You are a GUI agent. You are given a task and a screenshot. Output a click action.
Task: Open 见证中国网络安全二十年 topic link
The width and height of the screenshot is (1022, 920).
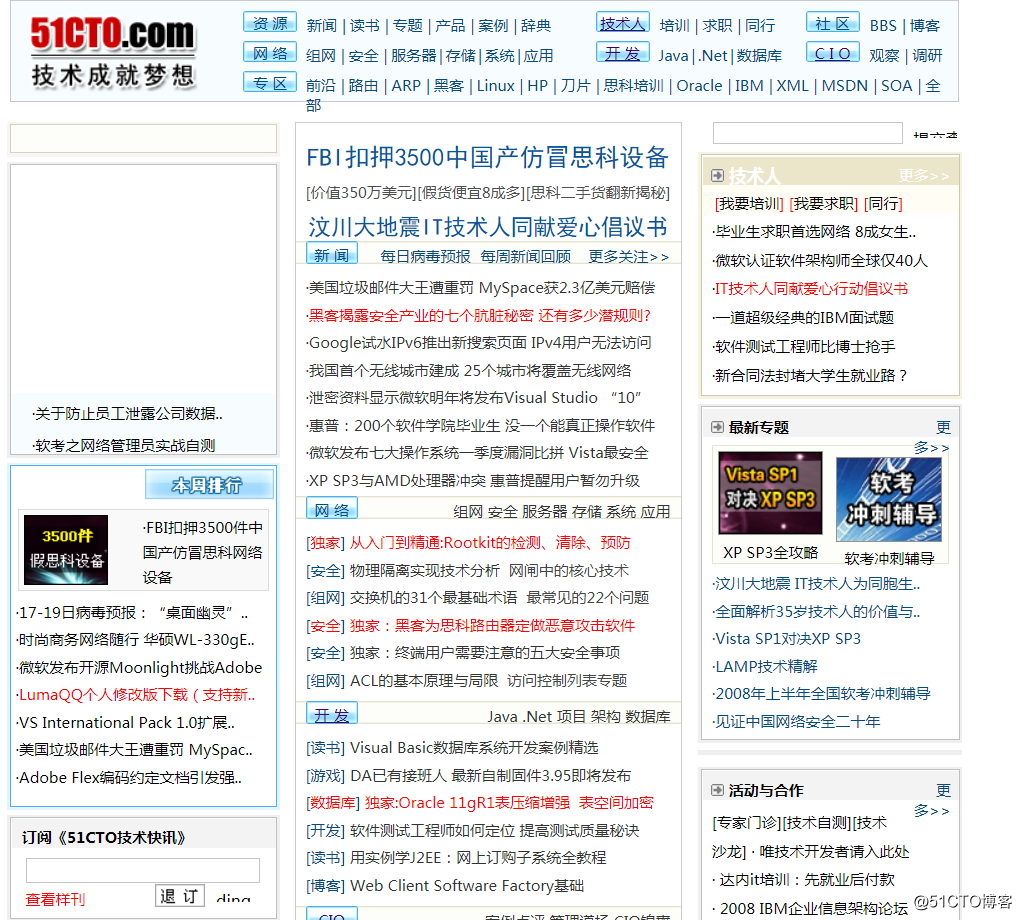[x=796, y=721]
